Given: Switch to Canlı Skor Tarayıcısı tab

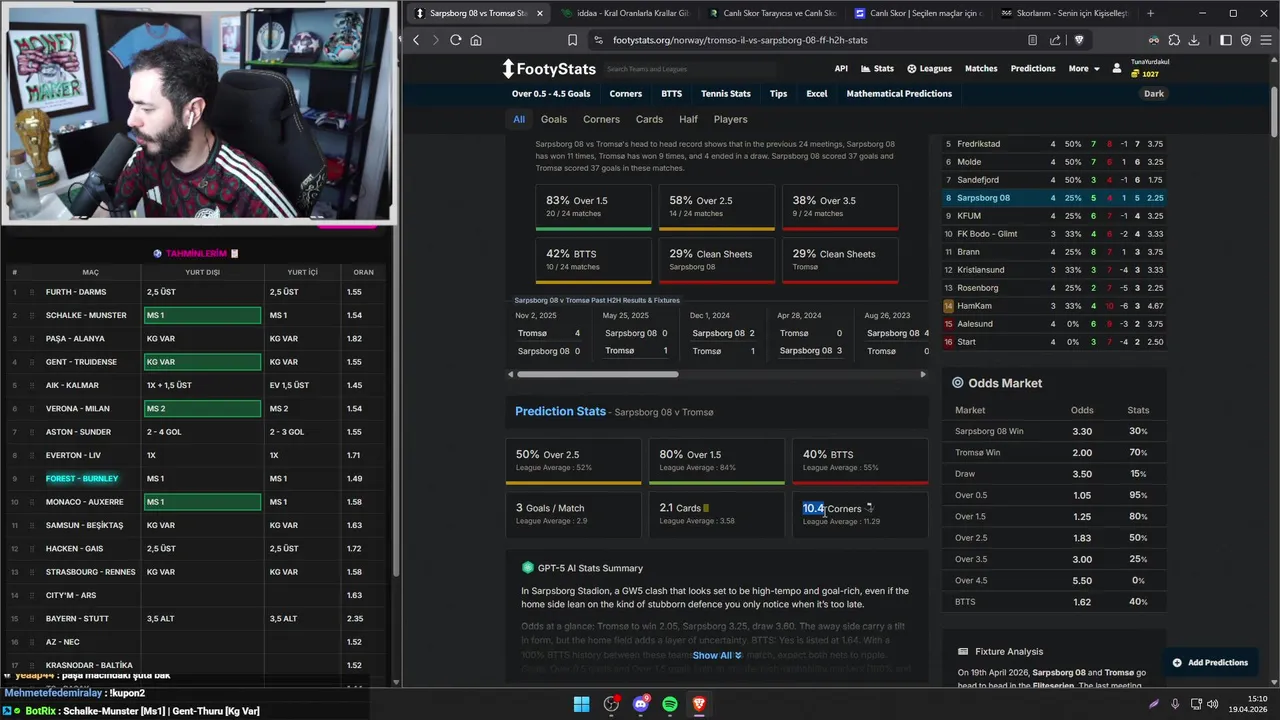Looking at the screenshot, I should point(771,13).
